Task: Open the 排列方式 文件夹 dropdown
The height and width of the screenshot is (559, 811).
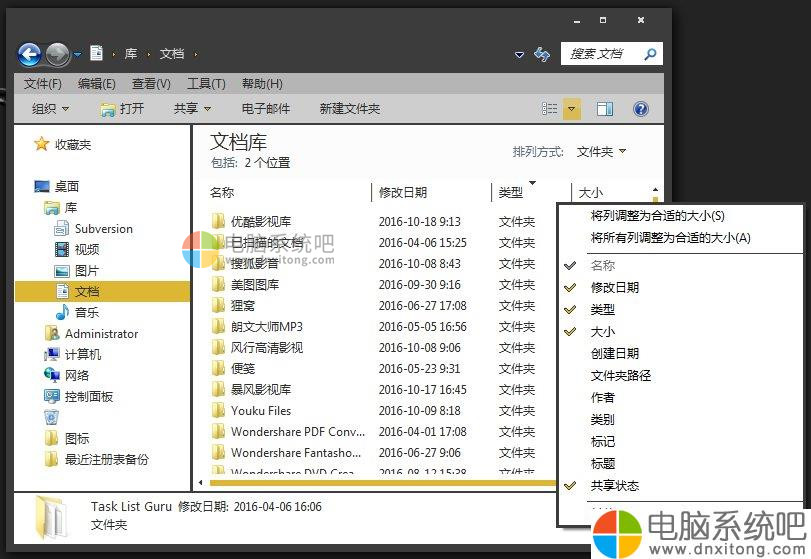Action: pyautogui.click(x=601, y=152)
